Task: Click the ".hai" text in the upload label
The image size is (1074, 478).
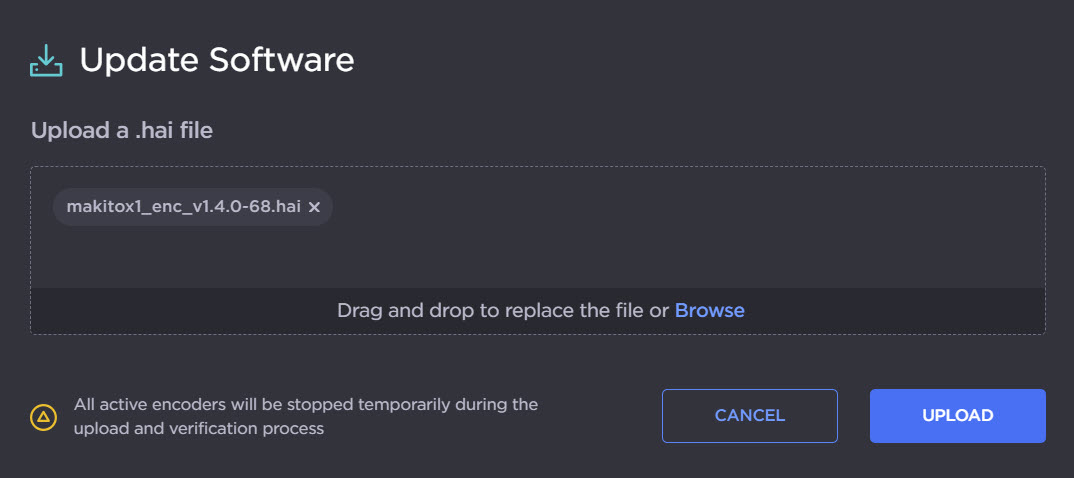Action: tap(159, 130)
